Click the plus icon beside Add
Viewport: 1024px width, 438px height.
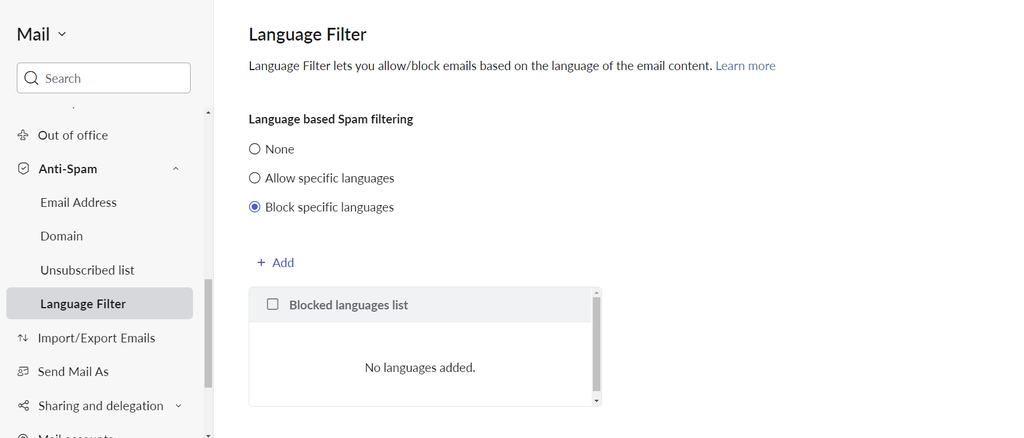pos(261,263)
